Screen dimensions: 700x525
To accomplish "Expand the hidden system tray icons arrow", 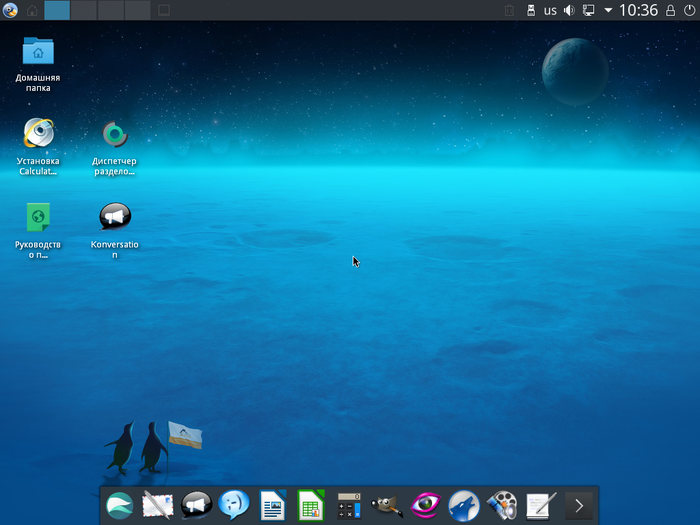I will [608, 10].
